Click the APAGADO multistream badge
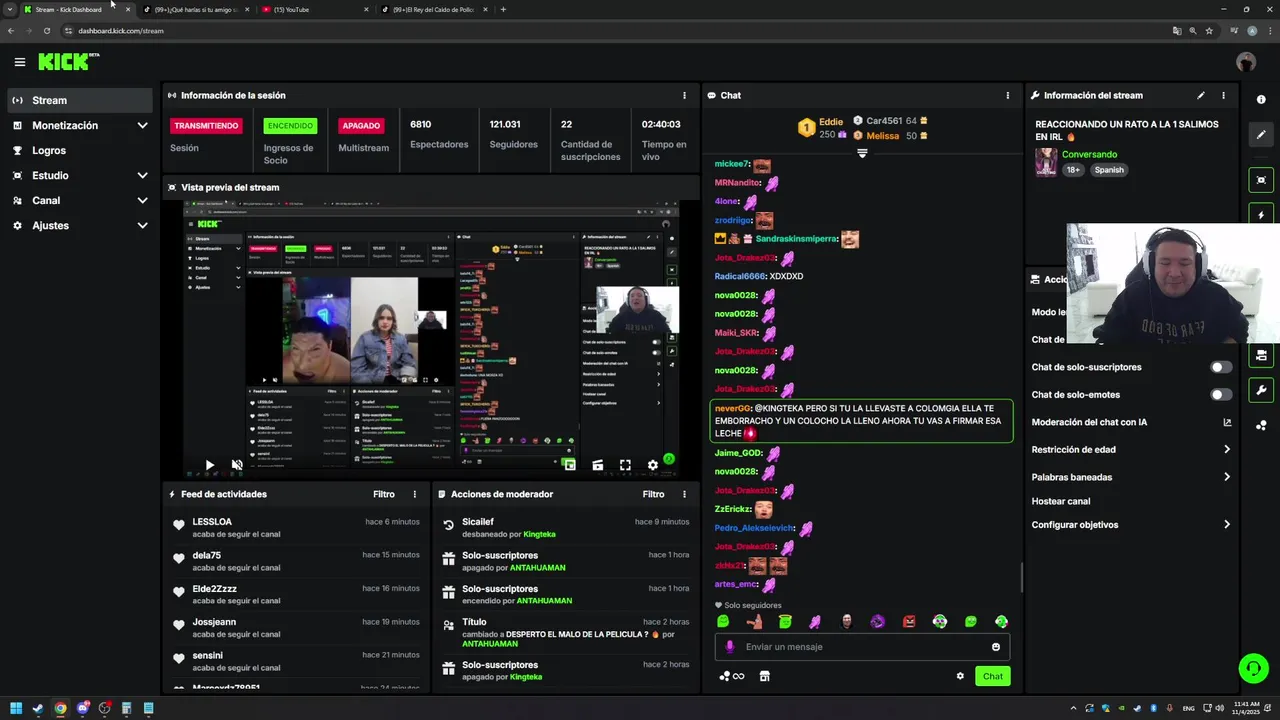Viewport: 1280px width, 720px height. point(361,126)
